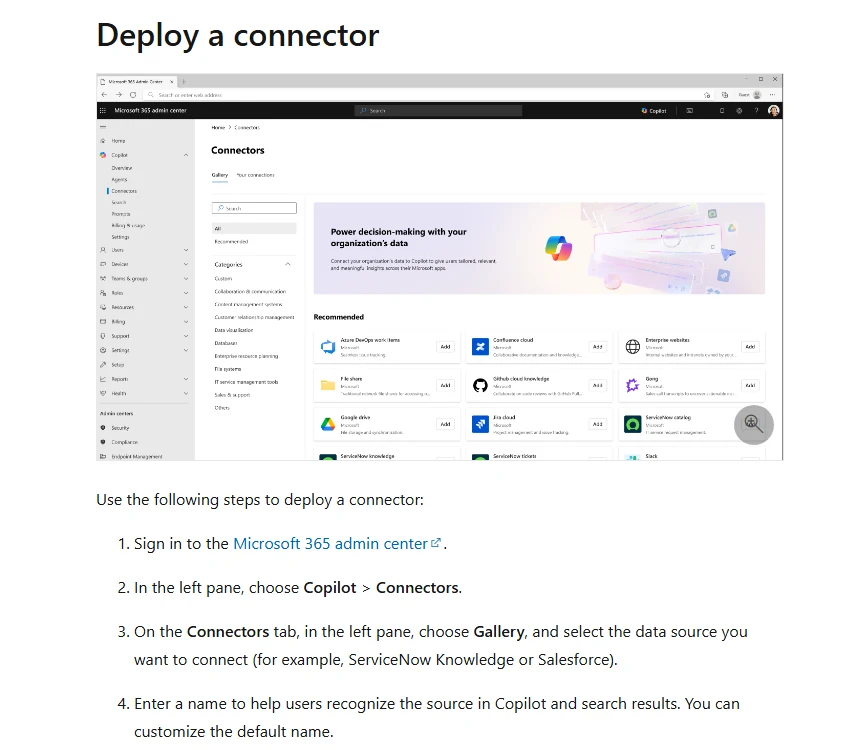
Task: Click the Devices icon in sidebar
Action: pyautogui.click(x=103, y=264)
